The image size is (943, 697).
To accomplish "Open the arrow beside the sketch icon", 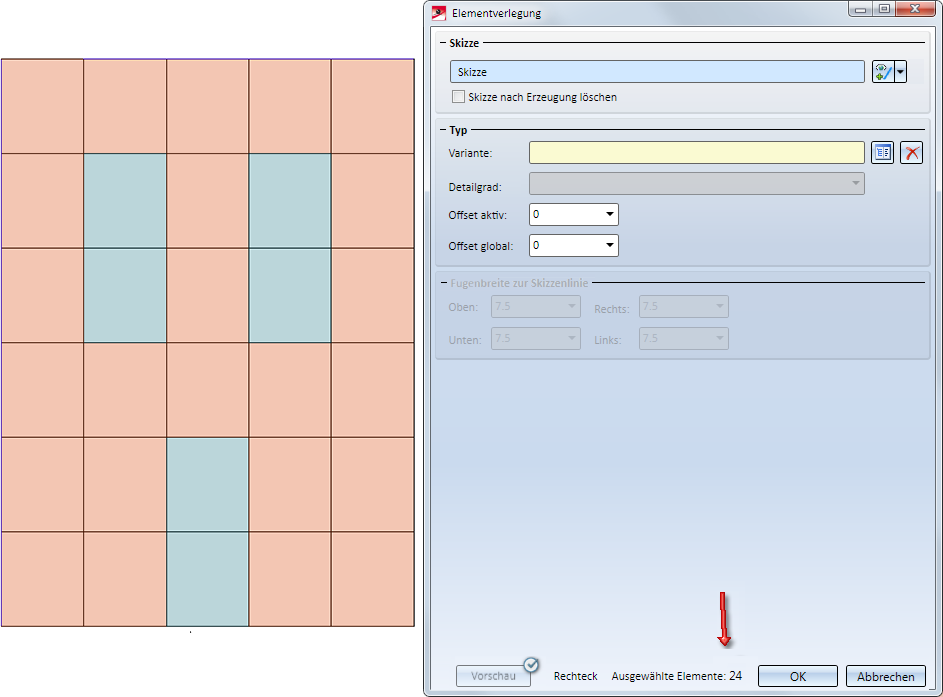I will 900,72.
